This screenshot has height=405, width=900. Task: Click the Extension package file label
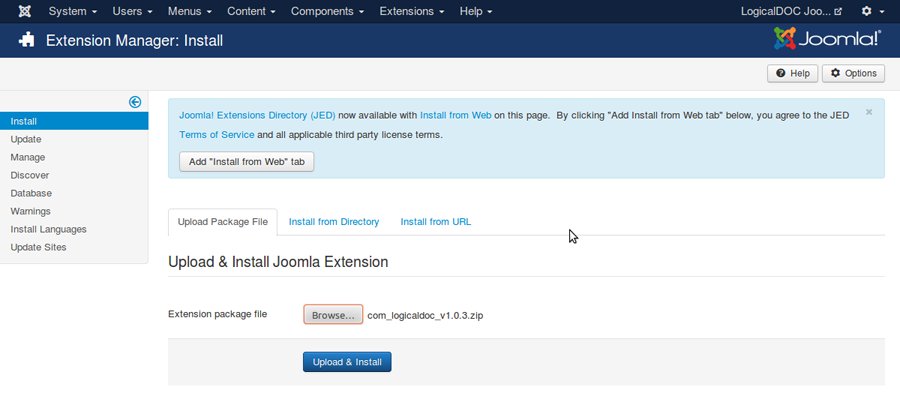pyautogui.click(x=218, y=314)
